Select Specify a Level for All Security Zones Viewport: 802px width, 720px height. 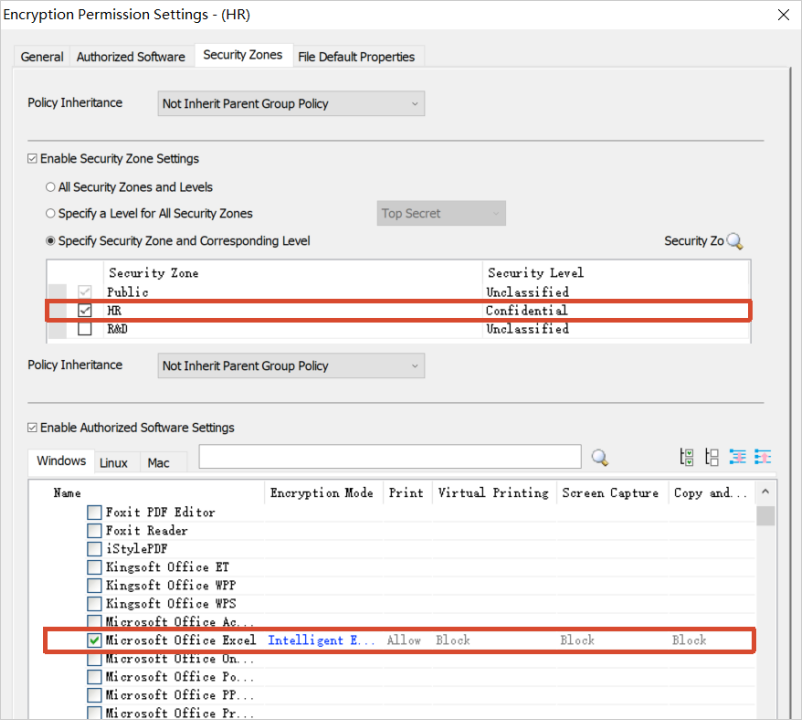[x=50, y=213]
